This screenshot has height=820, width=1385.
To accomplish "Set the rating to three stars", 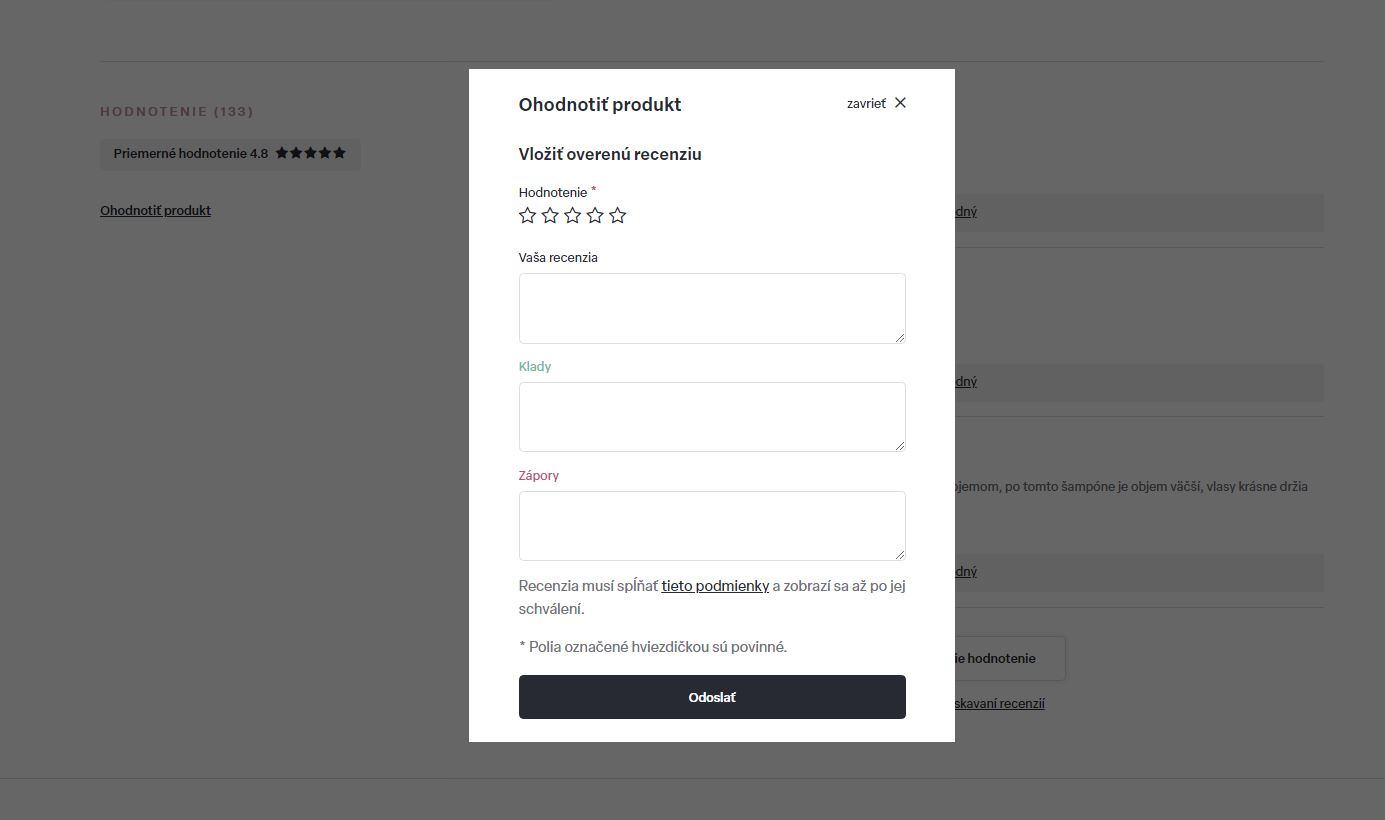I will coord(573,215).
